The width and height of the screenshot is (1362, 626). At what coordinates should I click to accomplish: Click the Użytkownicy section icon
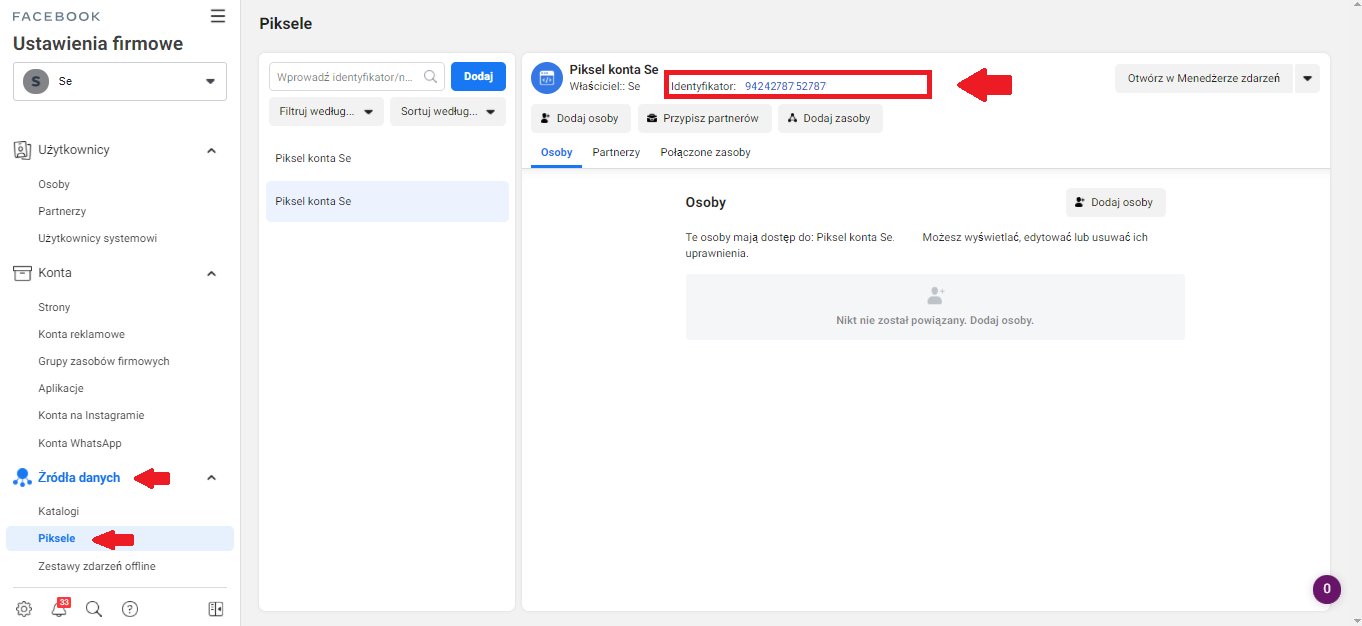point(22,150)
